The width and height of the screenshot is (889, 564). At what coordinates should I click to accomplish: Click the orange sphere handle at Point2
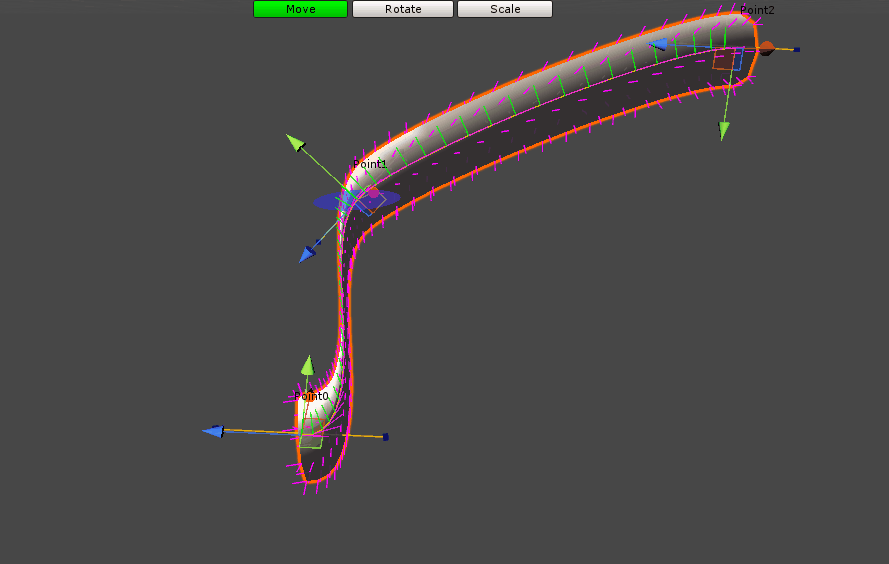pos(767,48)
